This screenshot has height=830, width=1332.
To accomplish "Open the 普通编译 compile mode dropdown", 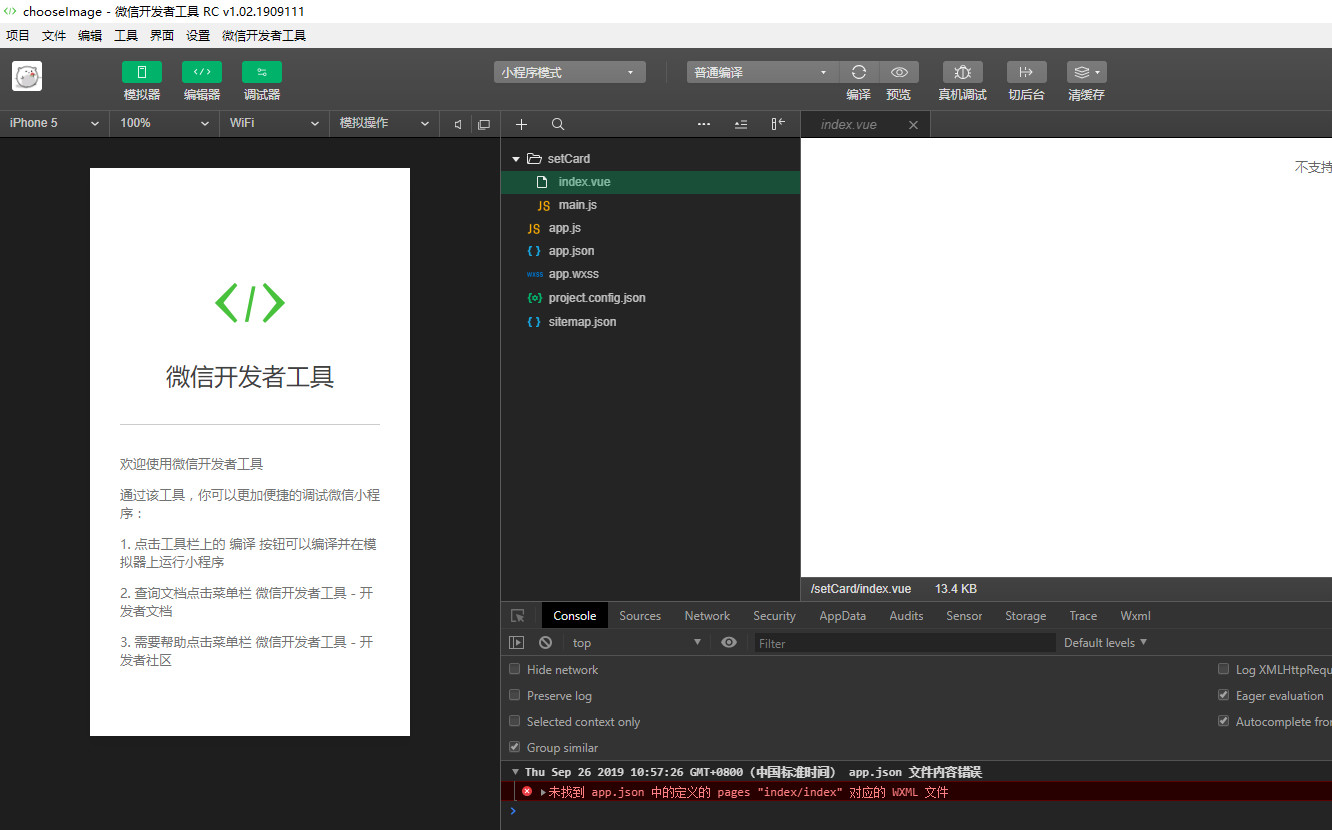I will coord(763,72).
